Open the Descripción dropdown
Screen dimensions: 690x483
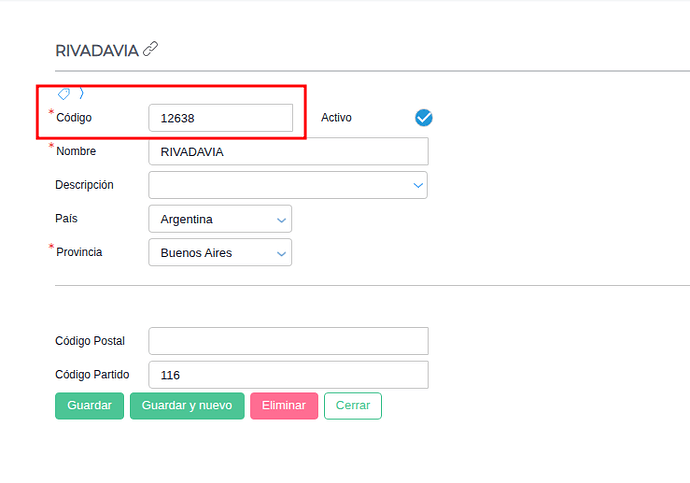point(288,185)
